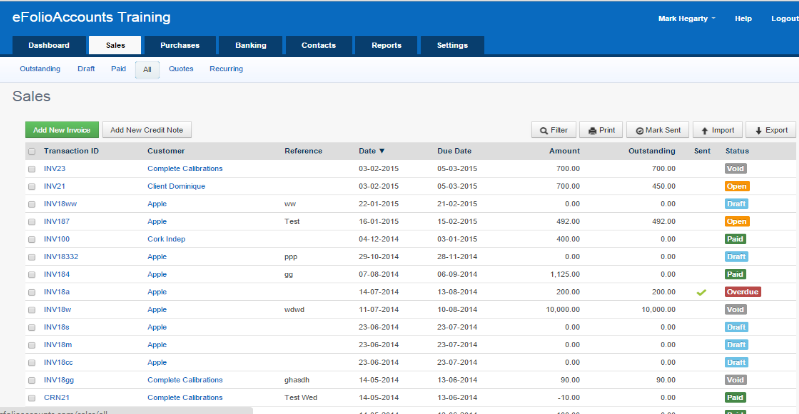
Task: Select the All sub-tab
Action: (x=147, y=70)
